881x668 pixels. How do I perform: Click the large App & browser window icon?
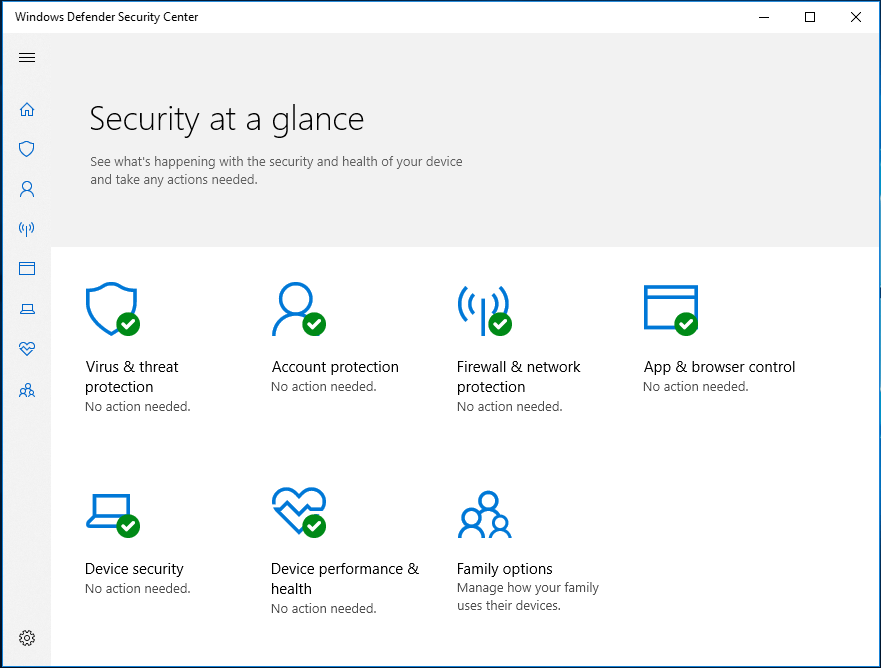(x=671, y=310)
